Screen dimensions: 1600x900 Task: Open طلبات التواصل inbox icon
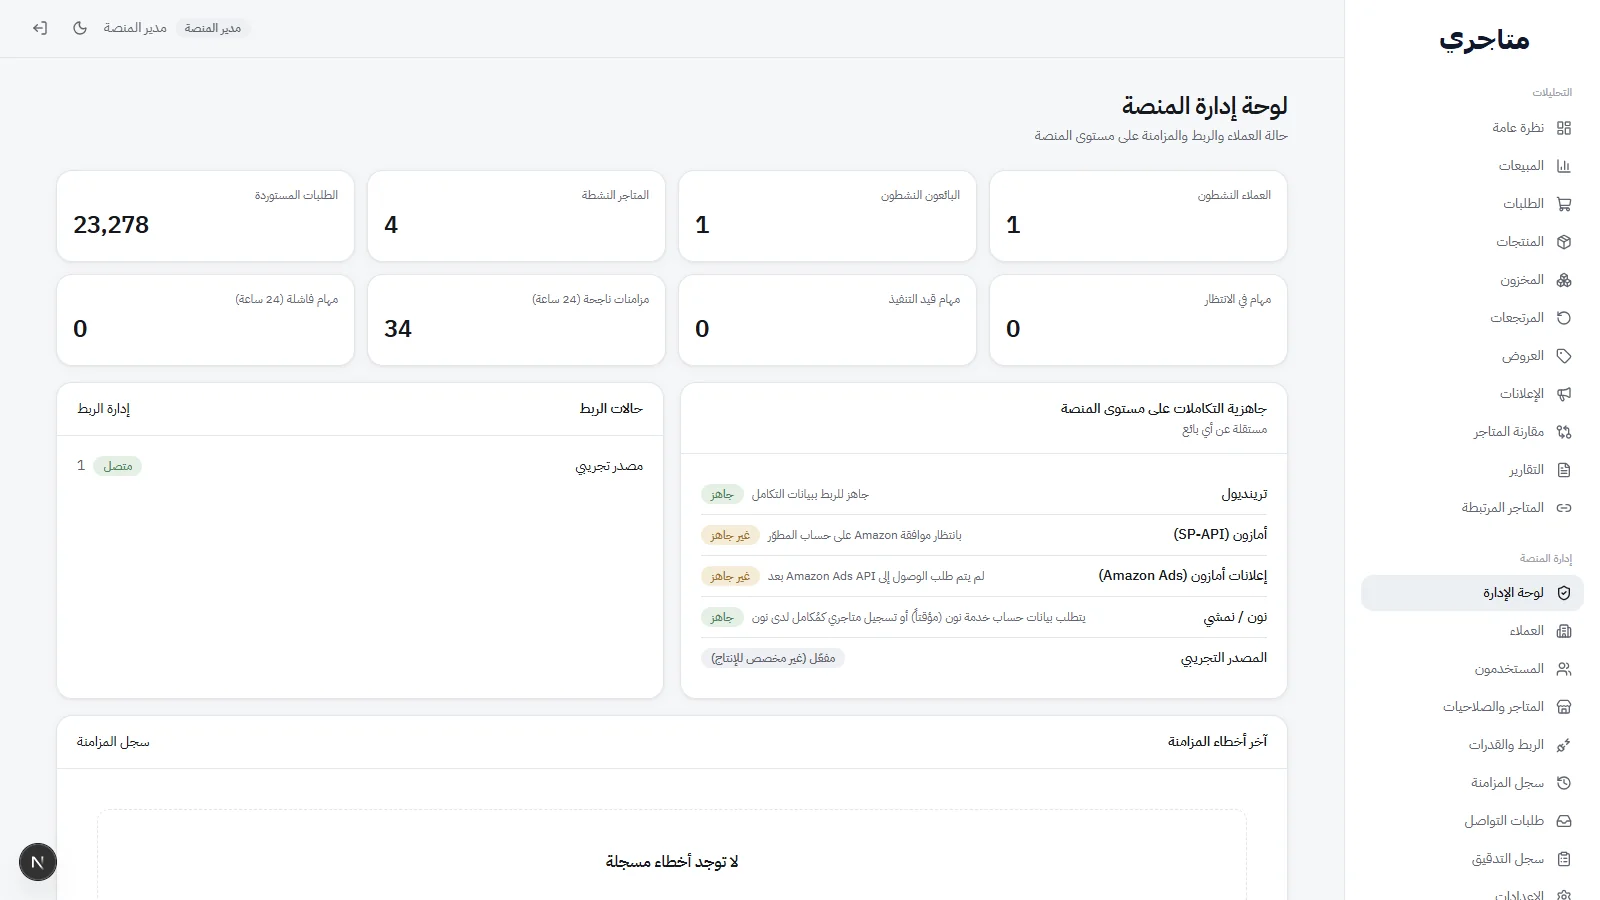pyautogui.click(x=1564, y=821)
